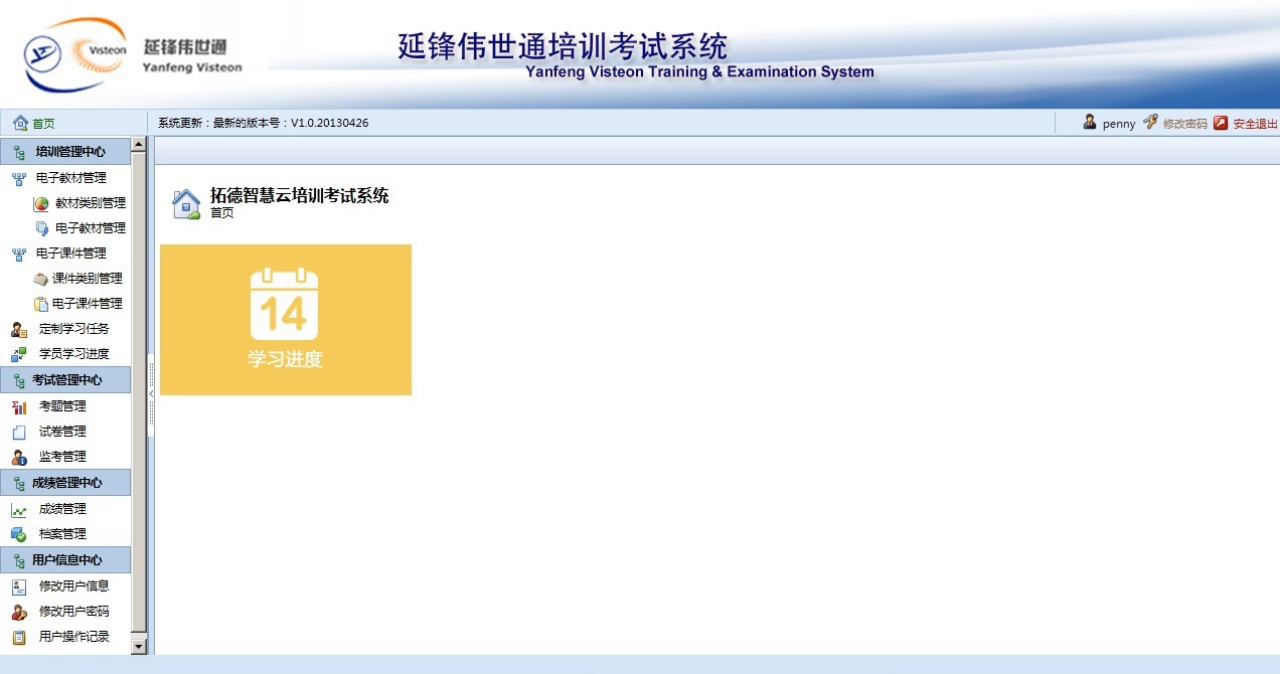Open 学员学习进度
The height and width of the screenshot is (674, 1280).
coord(74,354)
